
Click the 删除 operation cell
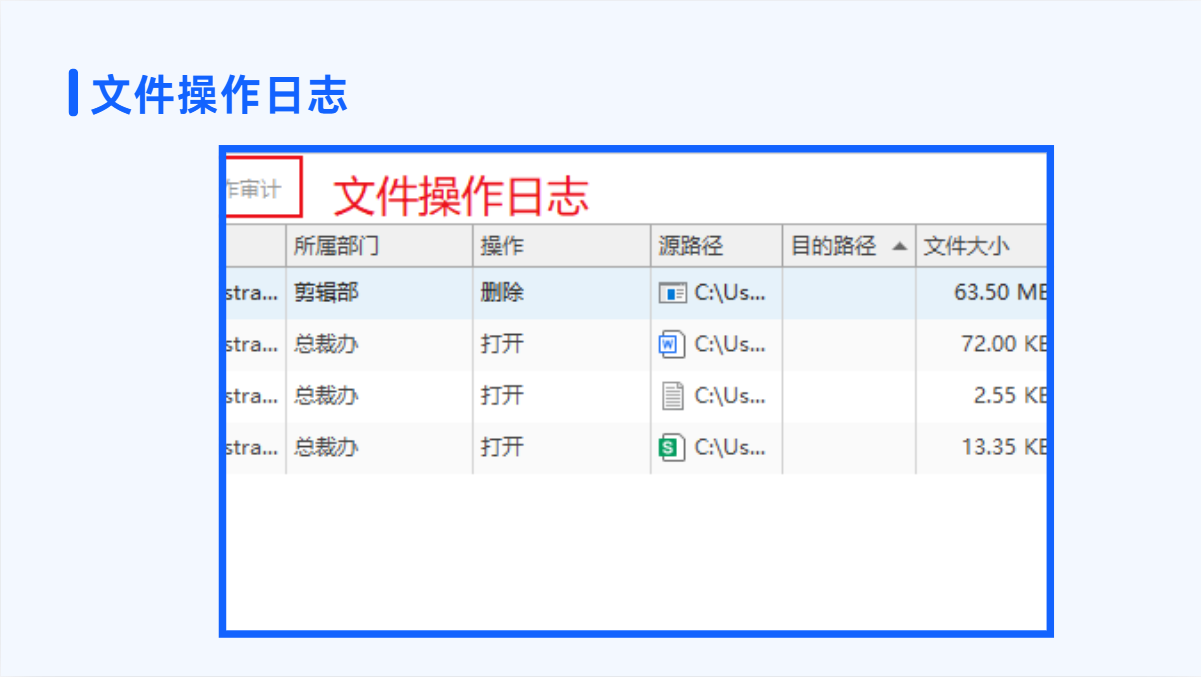click(502, 293)
